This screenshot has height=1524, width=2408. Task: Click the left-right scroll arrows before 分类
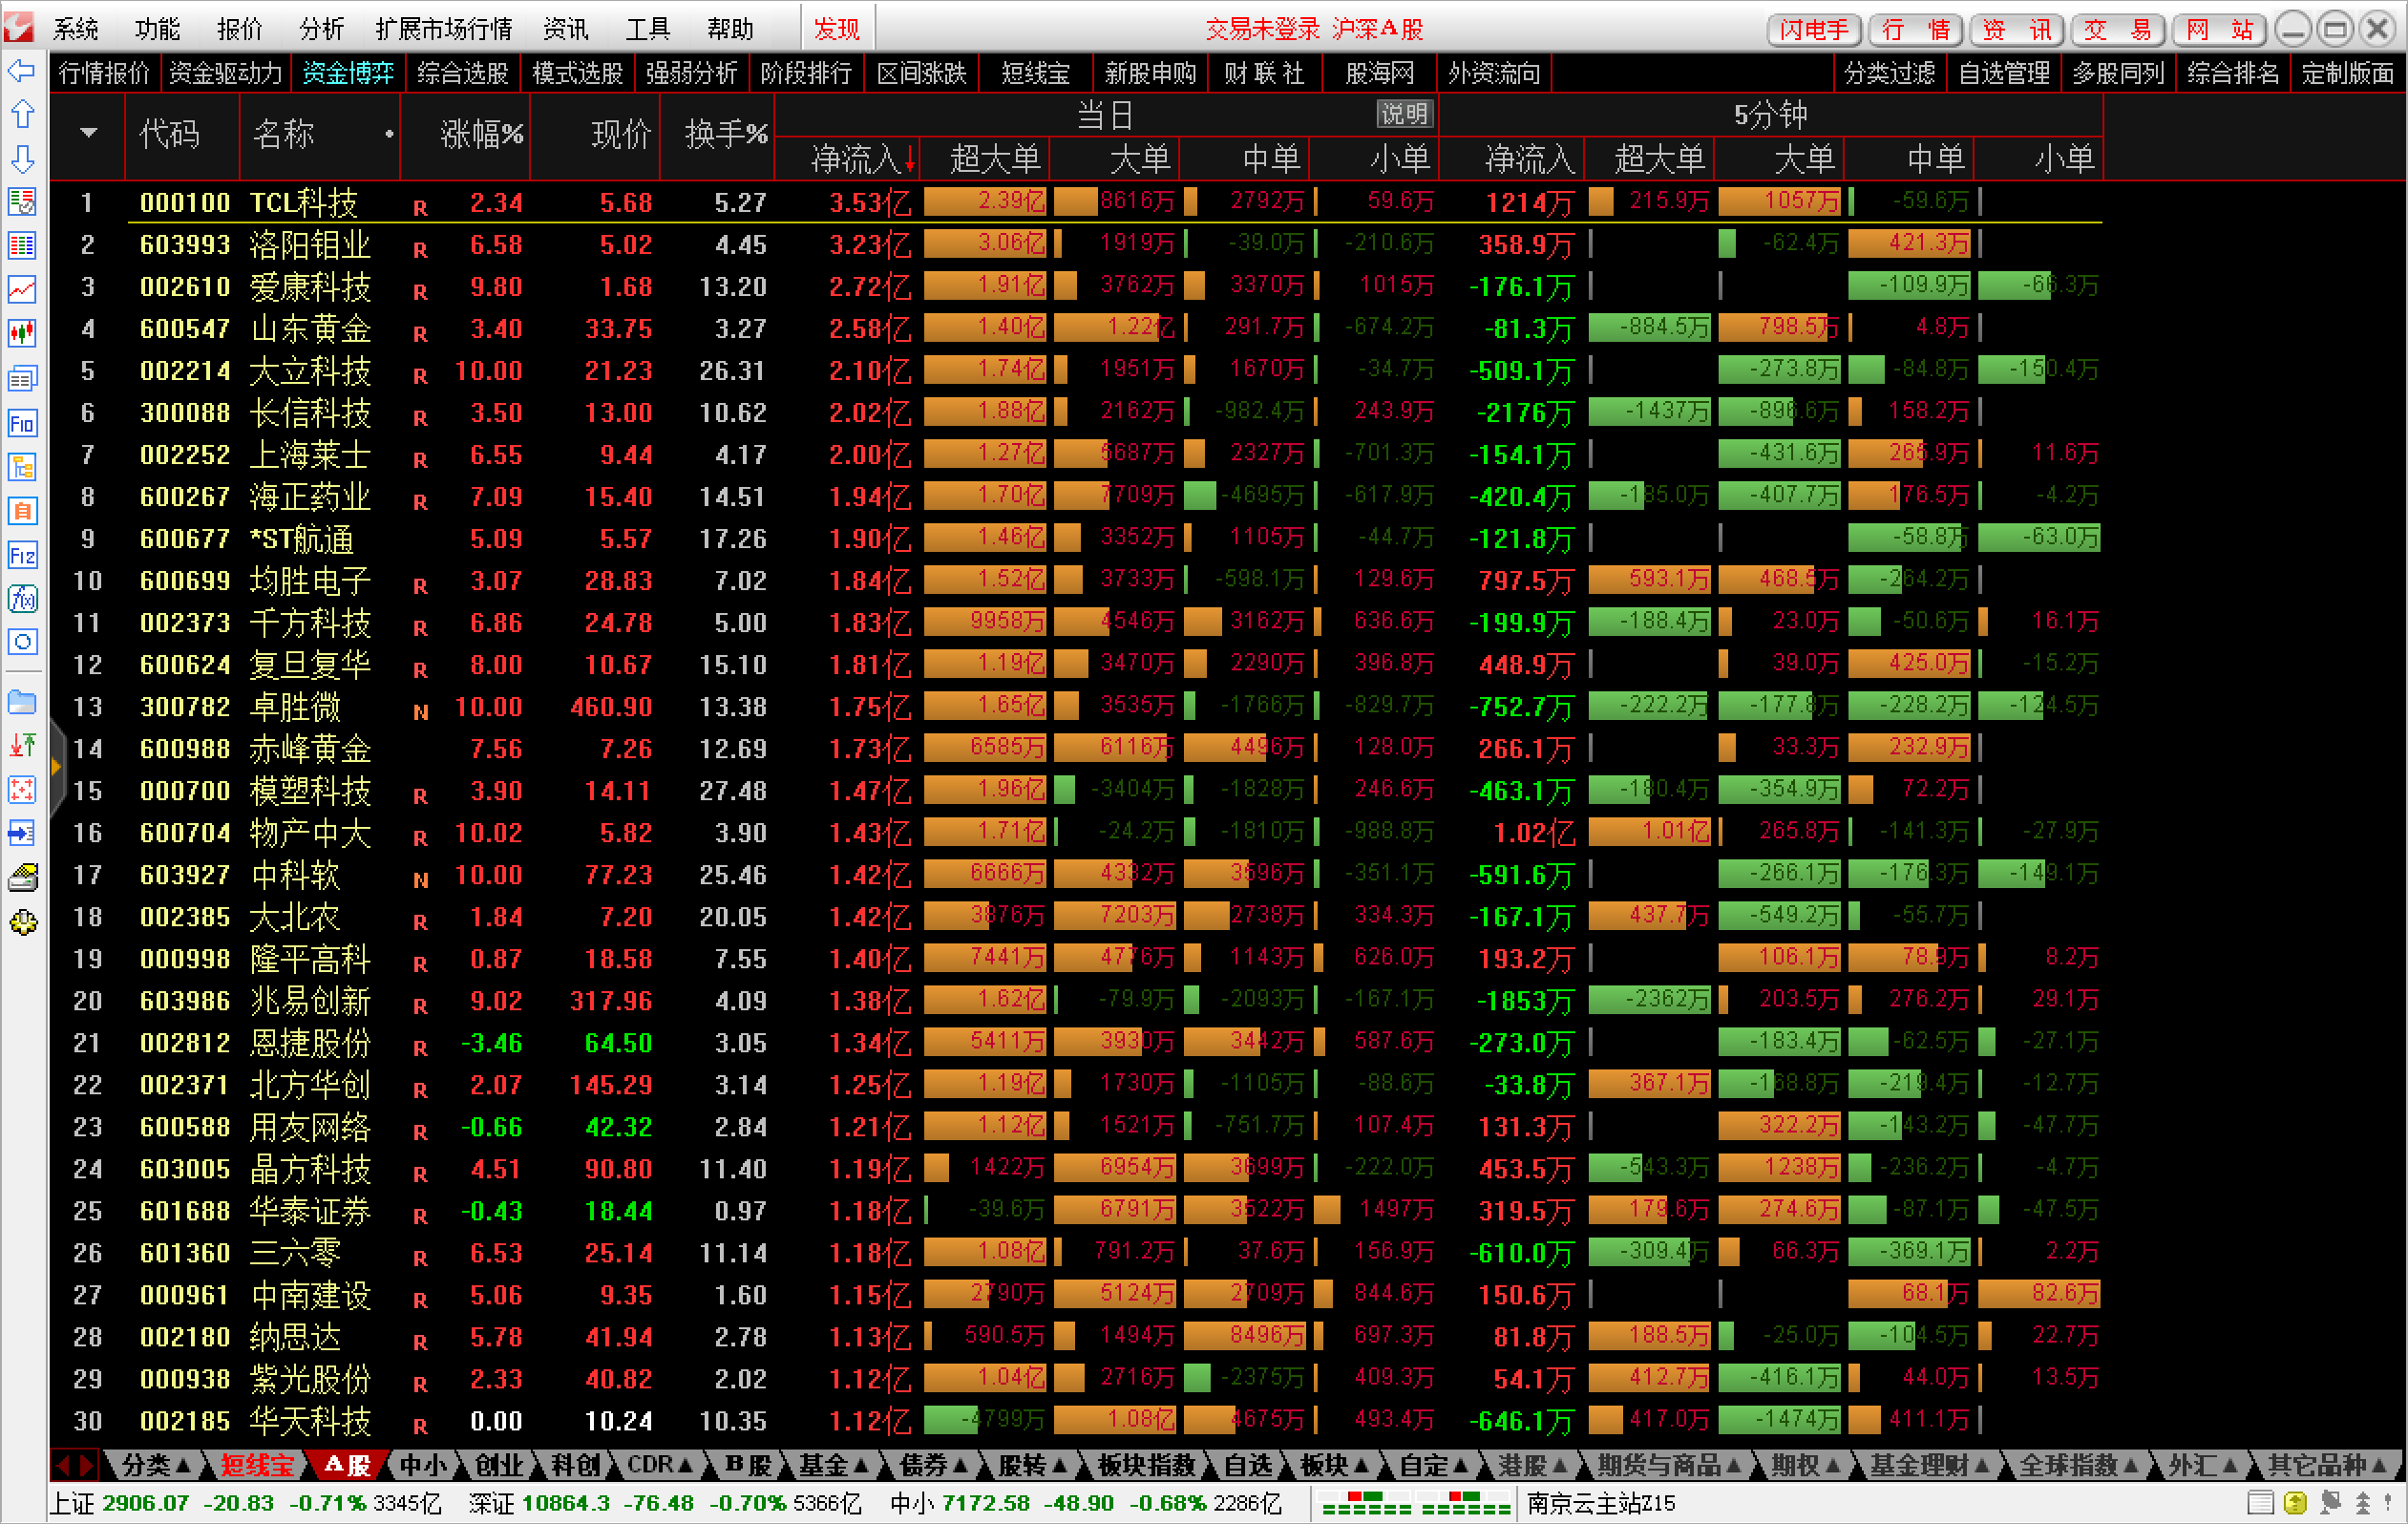[75, 1465]
